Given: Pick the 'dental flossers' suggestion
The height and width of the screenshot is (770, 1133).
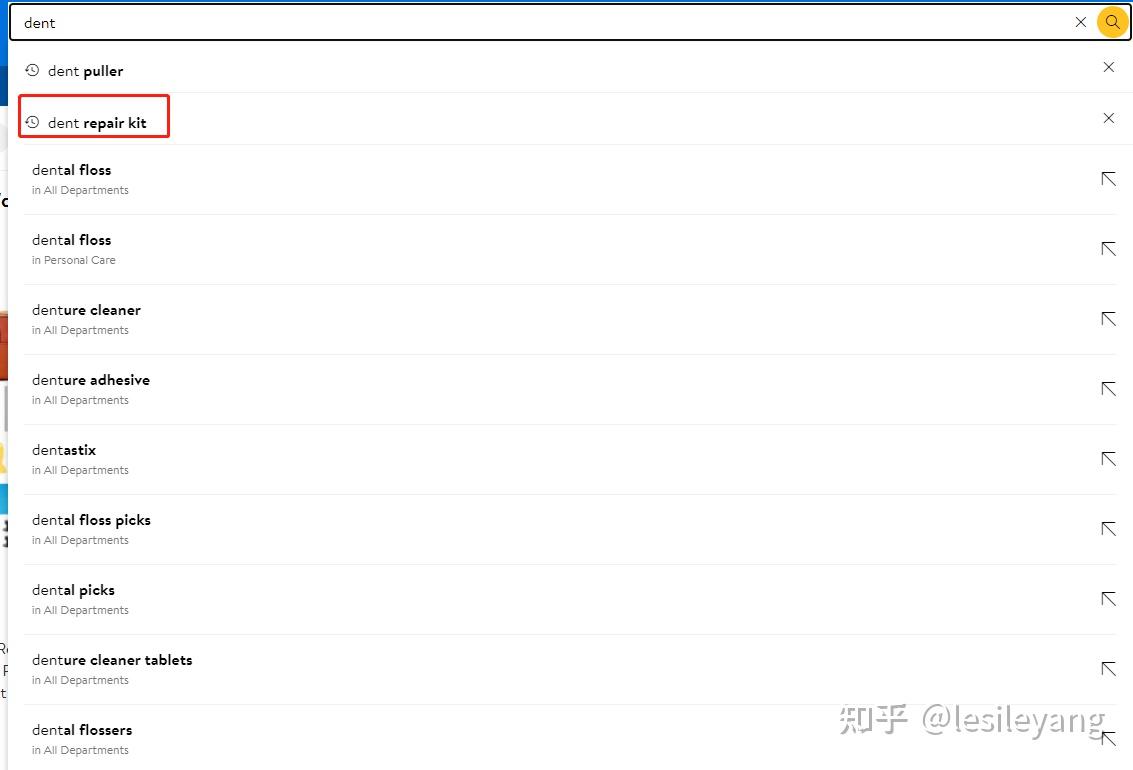Looking at the screenshot, I should pos(82,730).
